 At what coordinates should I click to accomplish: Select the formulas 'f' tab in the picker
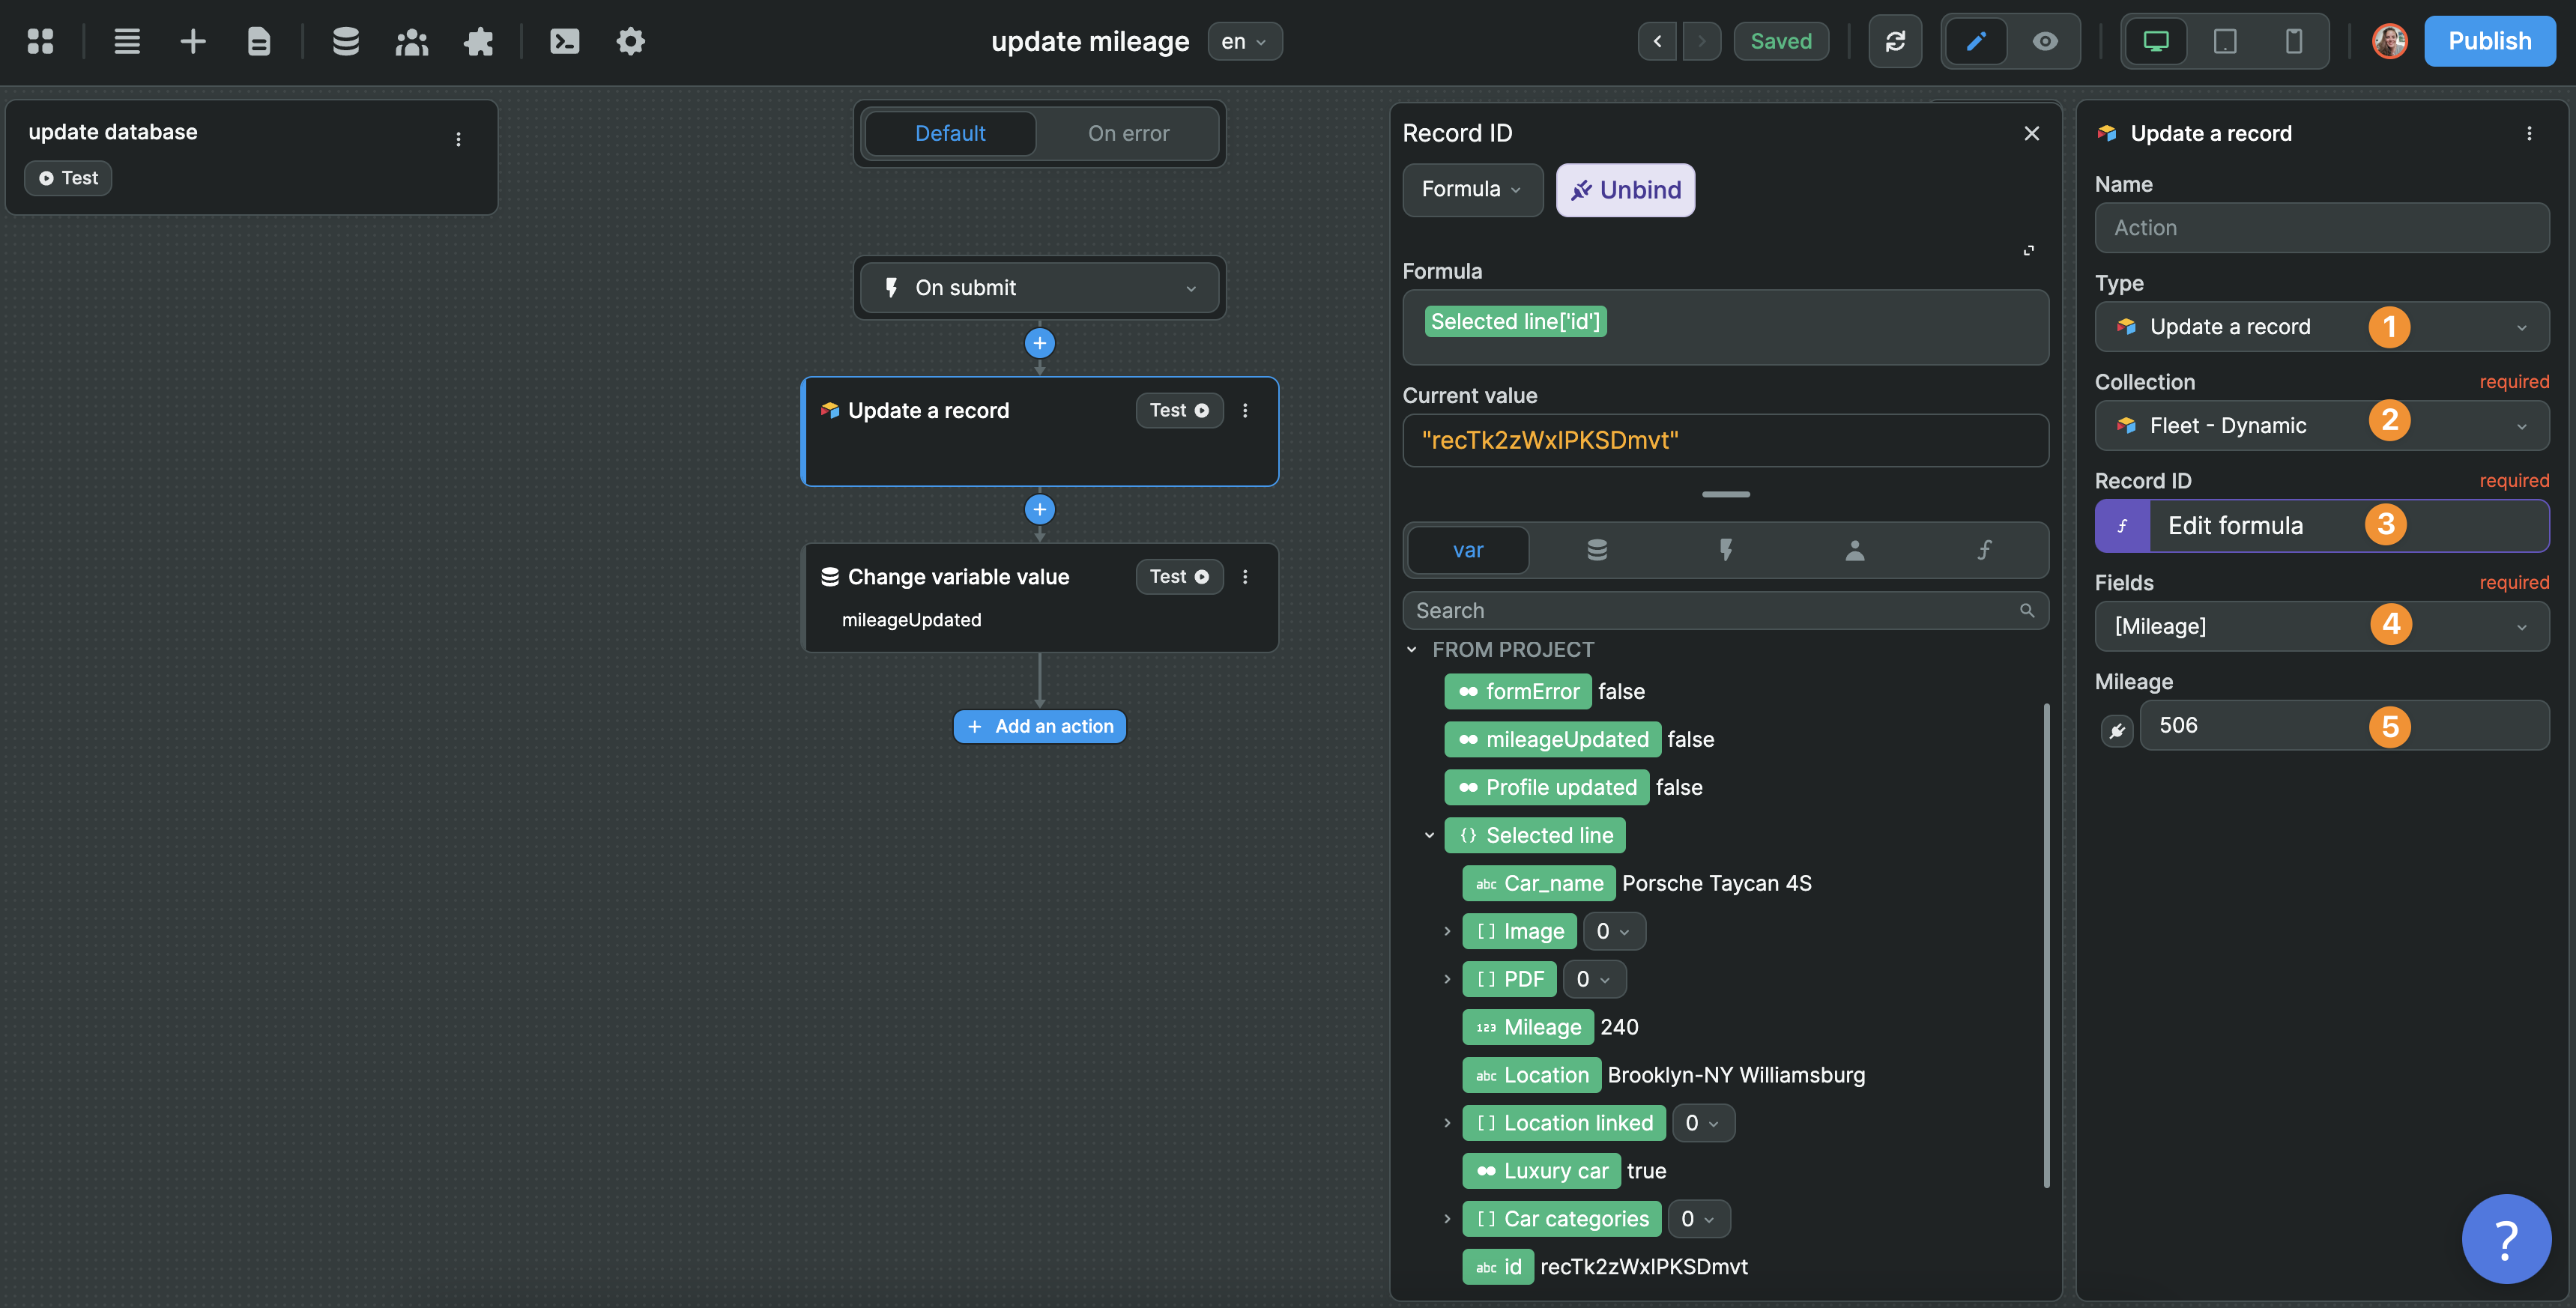[1983, 550]
